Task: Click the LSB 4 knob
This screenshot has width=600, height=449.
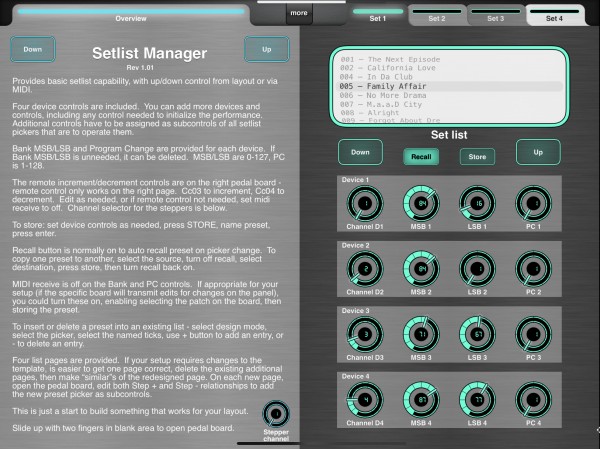Action: [477, 400]
